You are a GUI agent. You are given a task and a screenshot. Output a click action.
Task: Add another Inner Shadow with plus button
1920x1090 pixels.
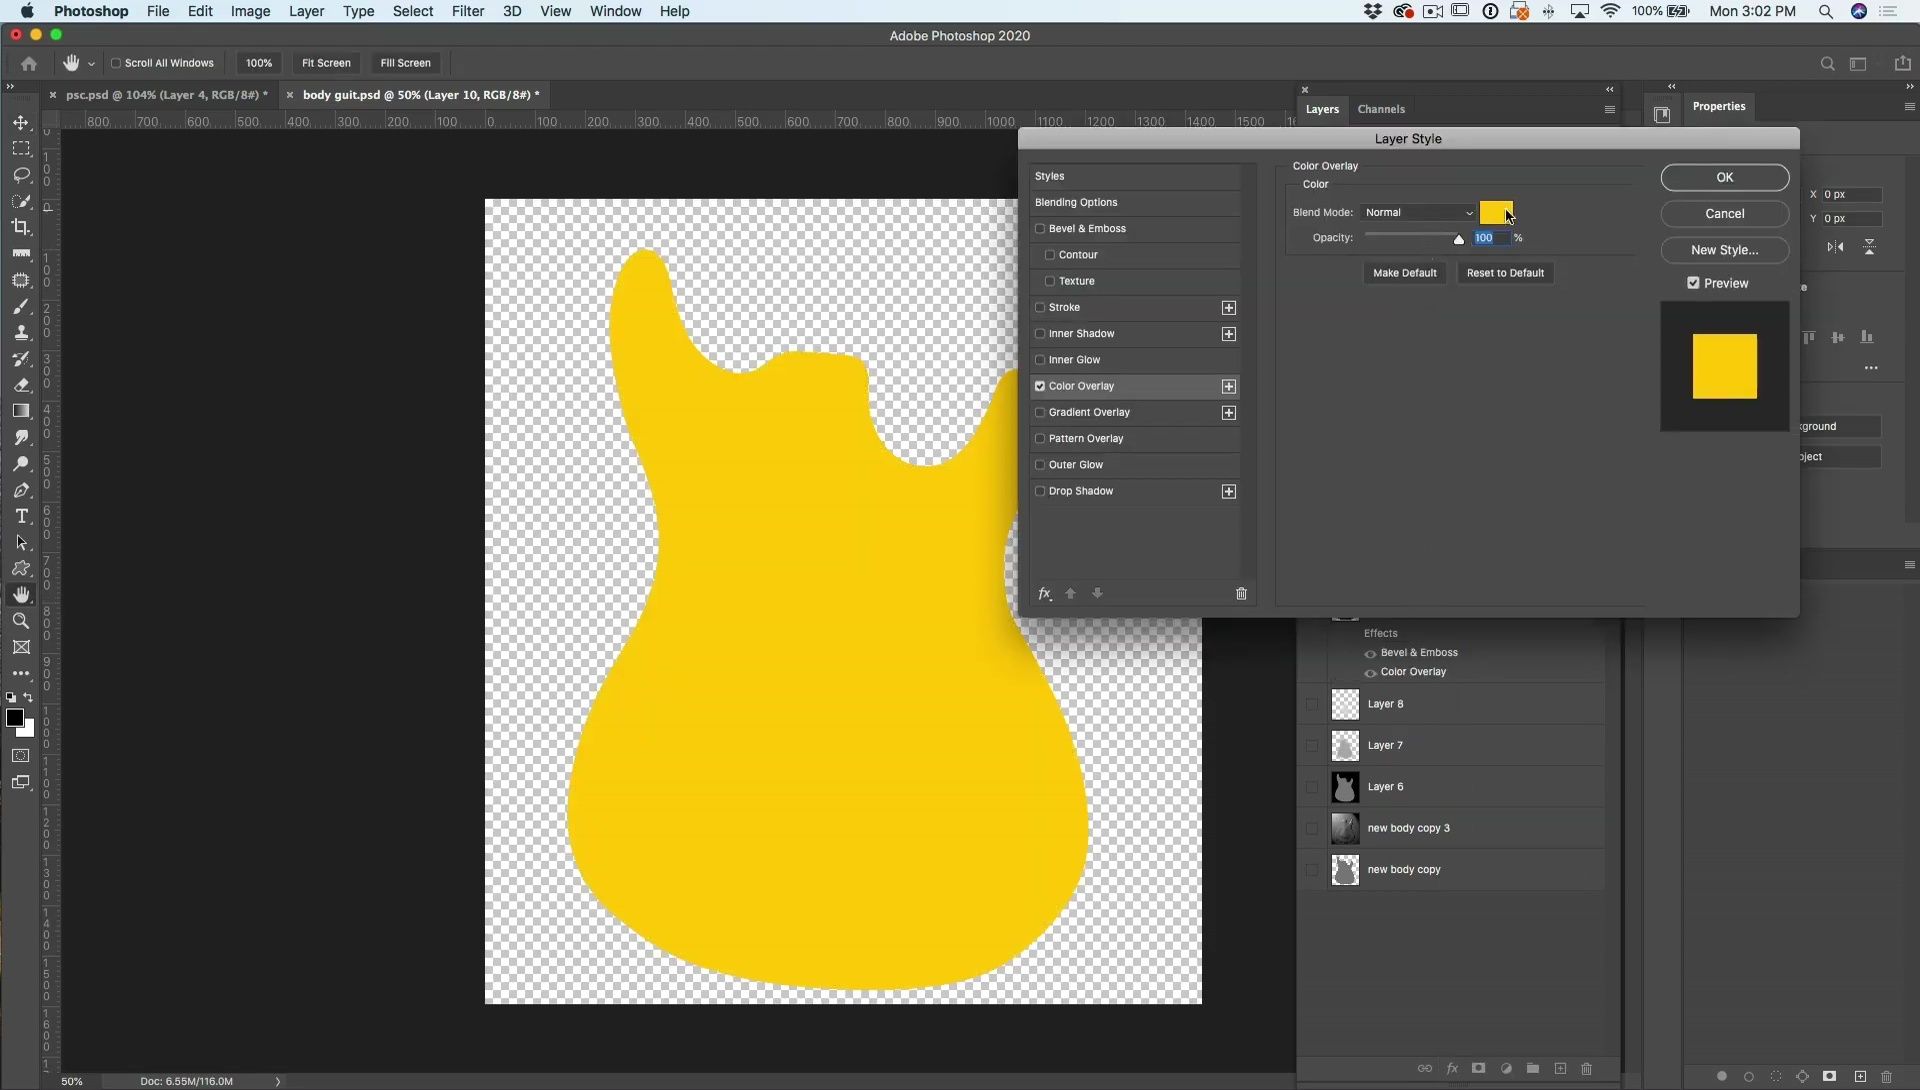coord(1229,334)
